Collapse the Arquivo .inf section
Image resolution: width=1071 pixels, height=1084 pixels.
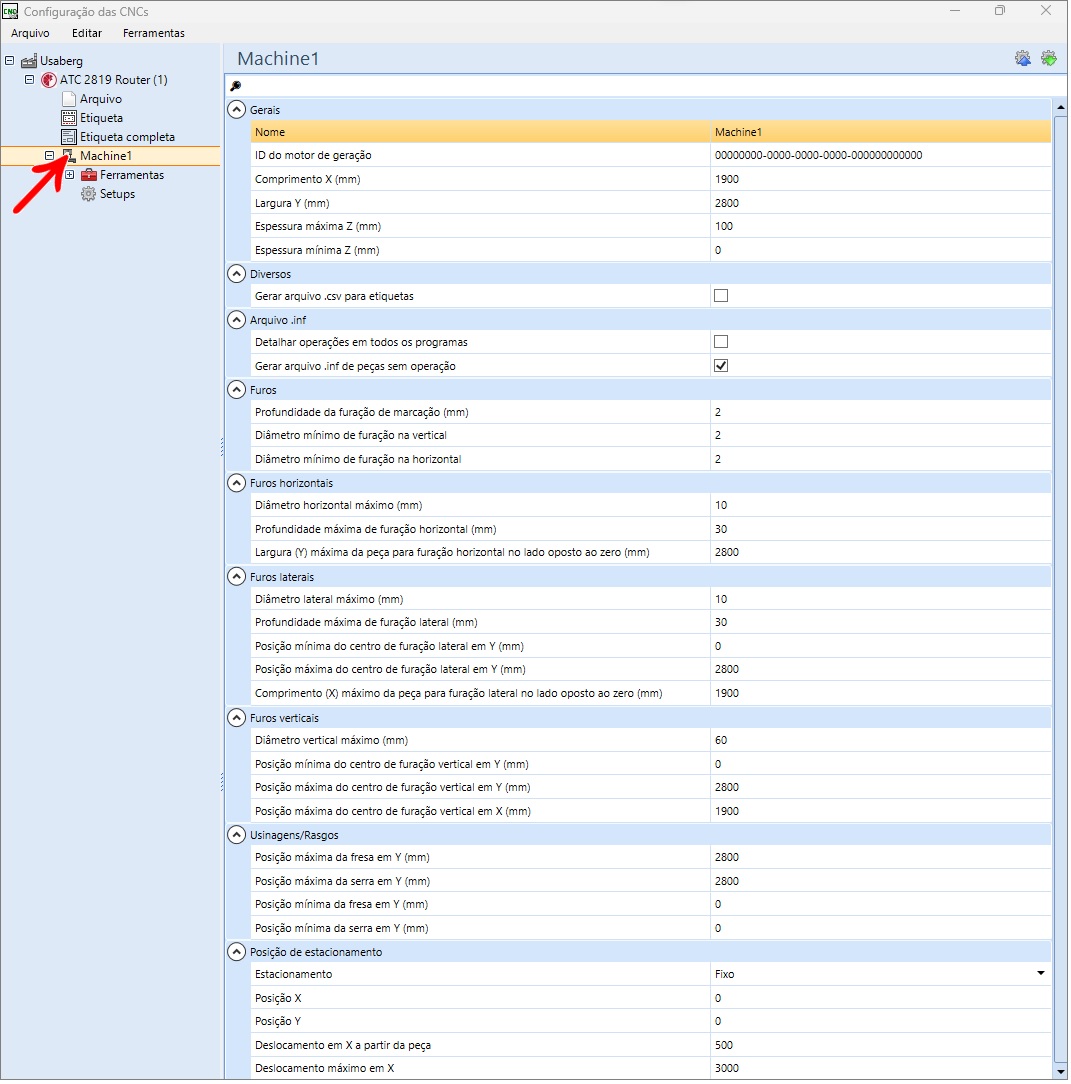pyautogui.click(x=237, y=321)
